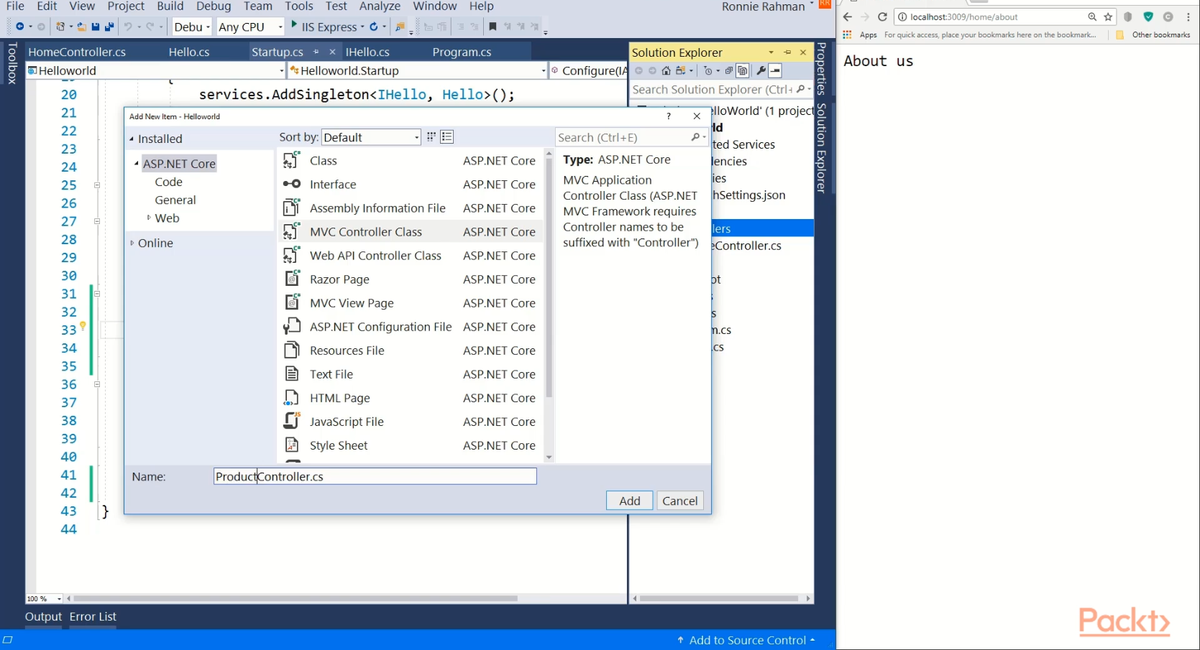1200x650 pixels.
Task: Open Chrome's three-dot menu
Action: click(1187, 17)
